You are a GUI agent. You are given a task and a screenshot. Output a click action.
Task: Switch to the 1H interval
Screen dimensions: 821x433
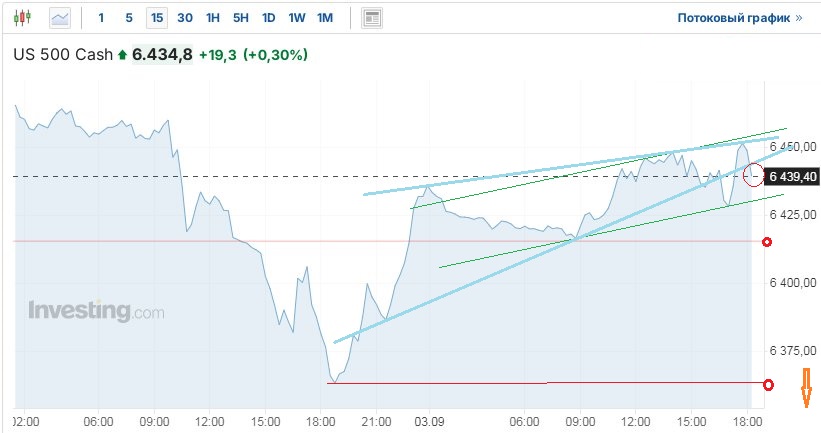tap(213, 18)
